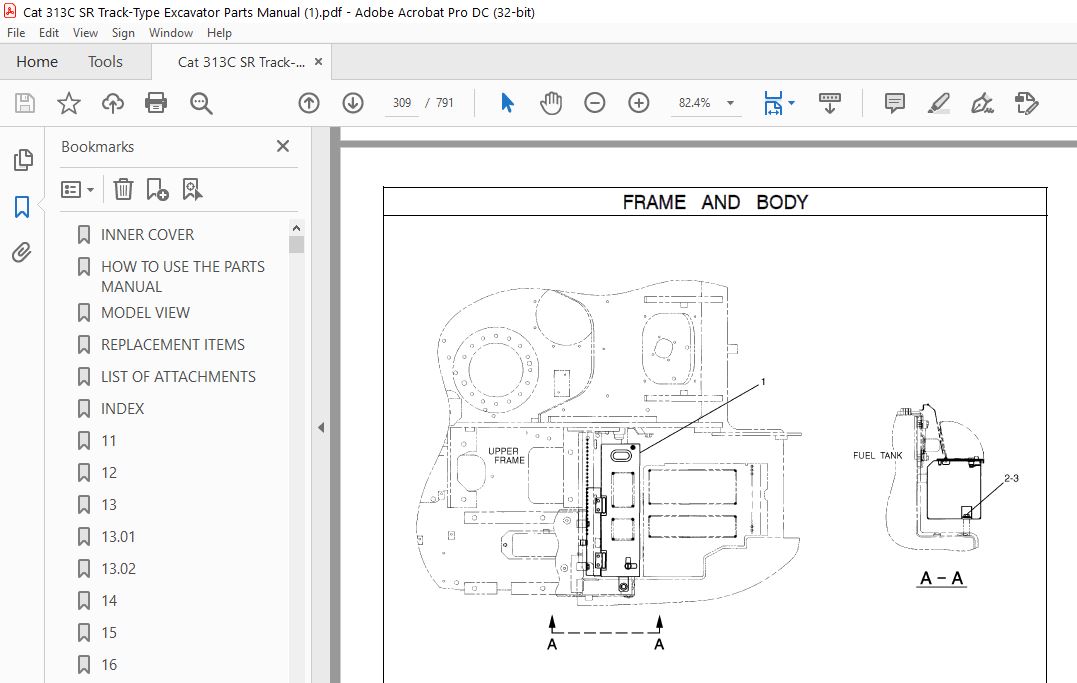Click the zoom percentage field 82.4%
The image size is (1077, 683).
pos(694,103)
